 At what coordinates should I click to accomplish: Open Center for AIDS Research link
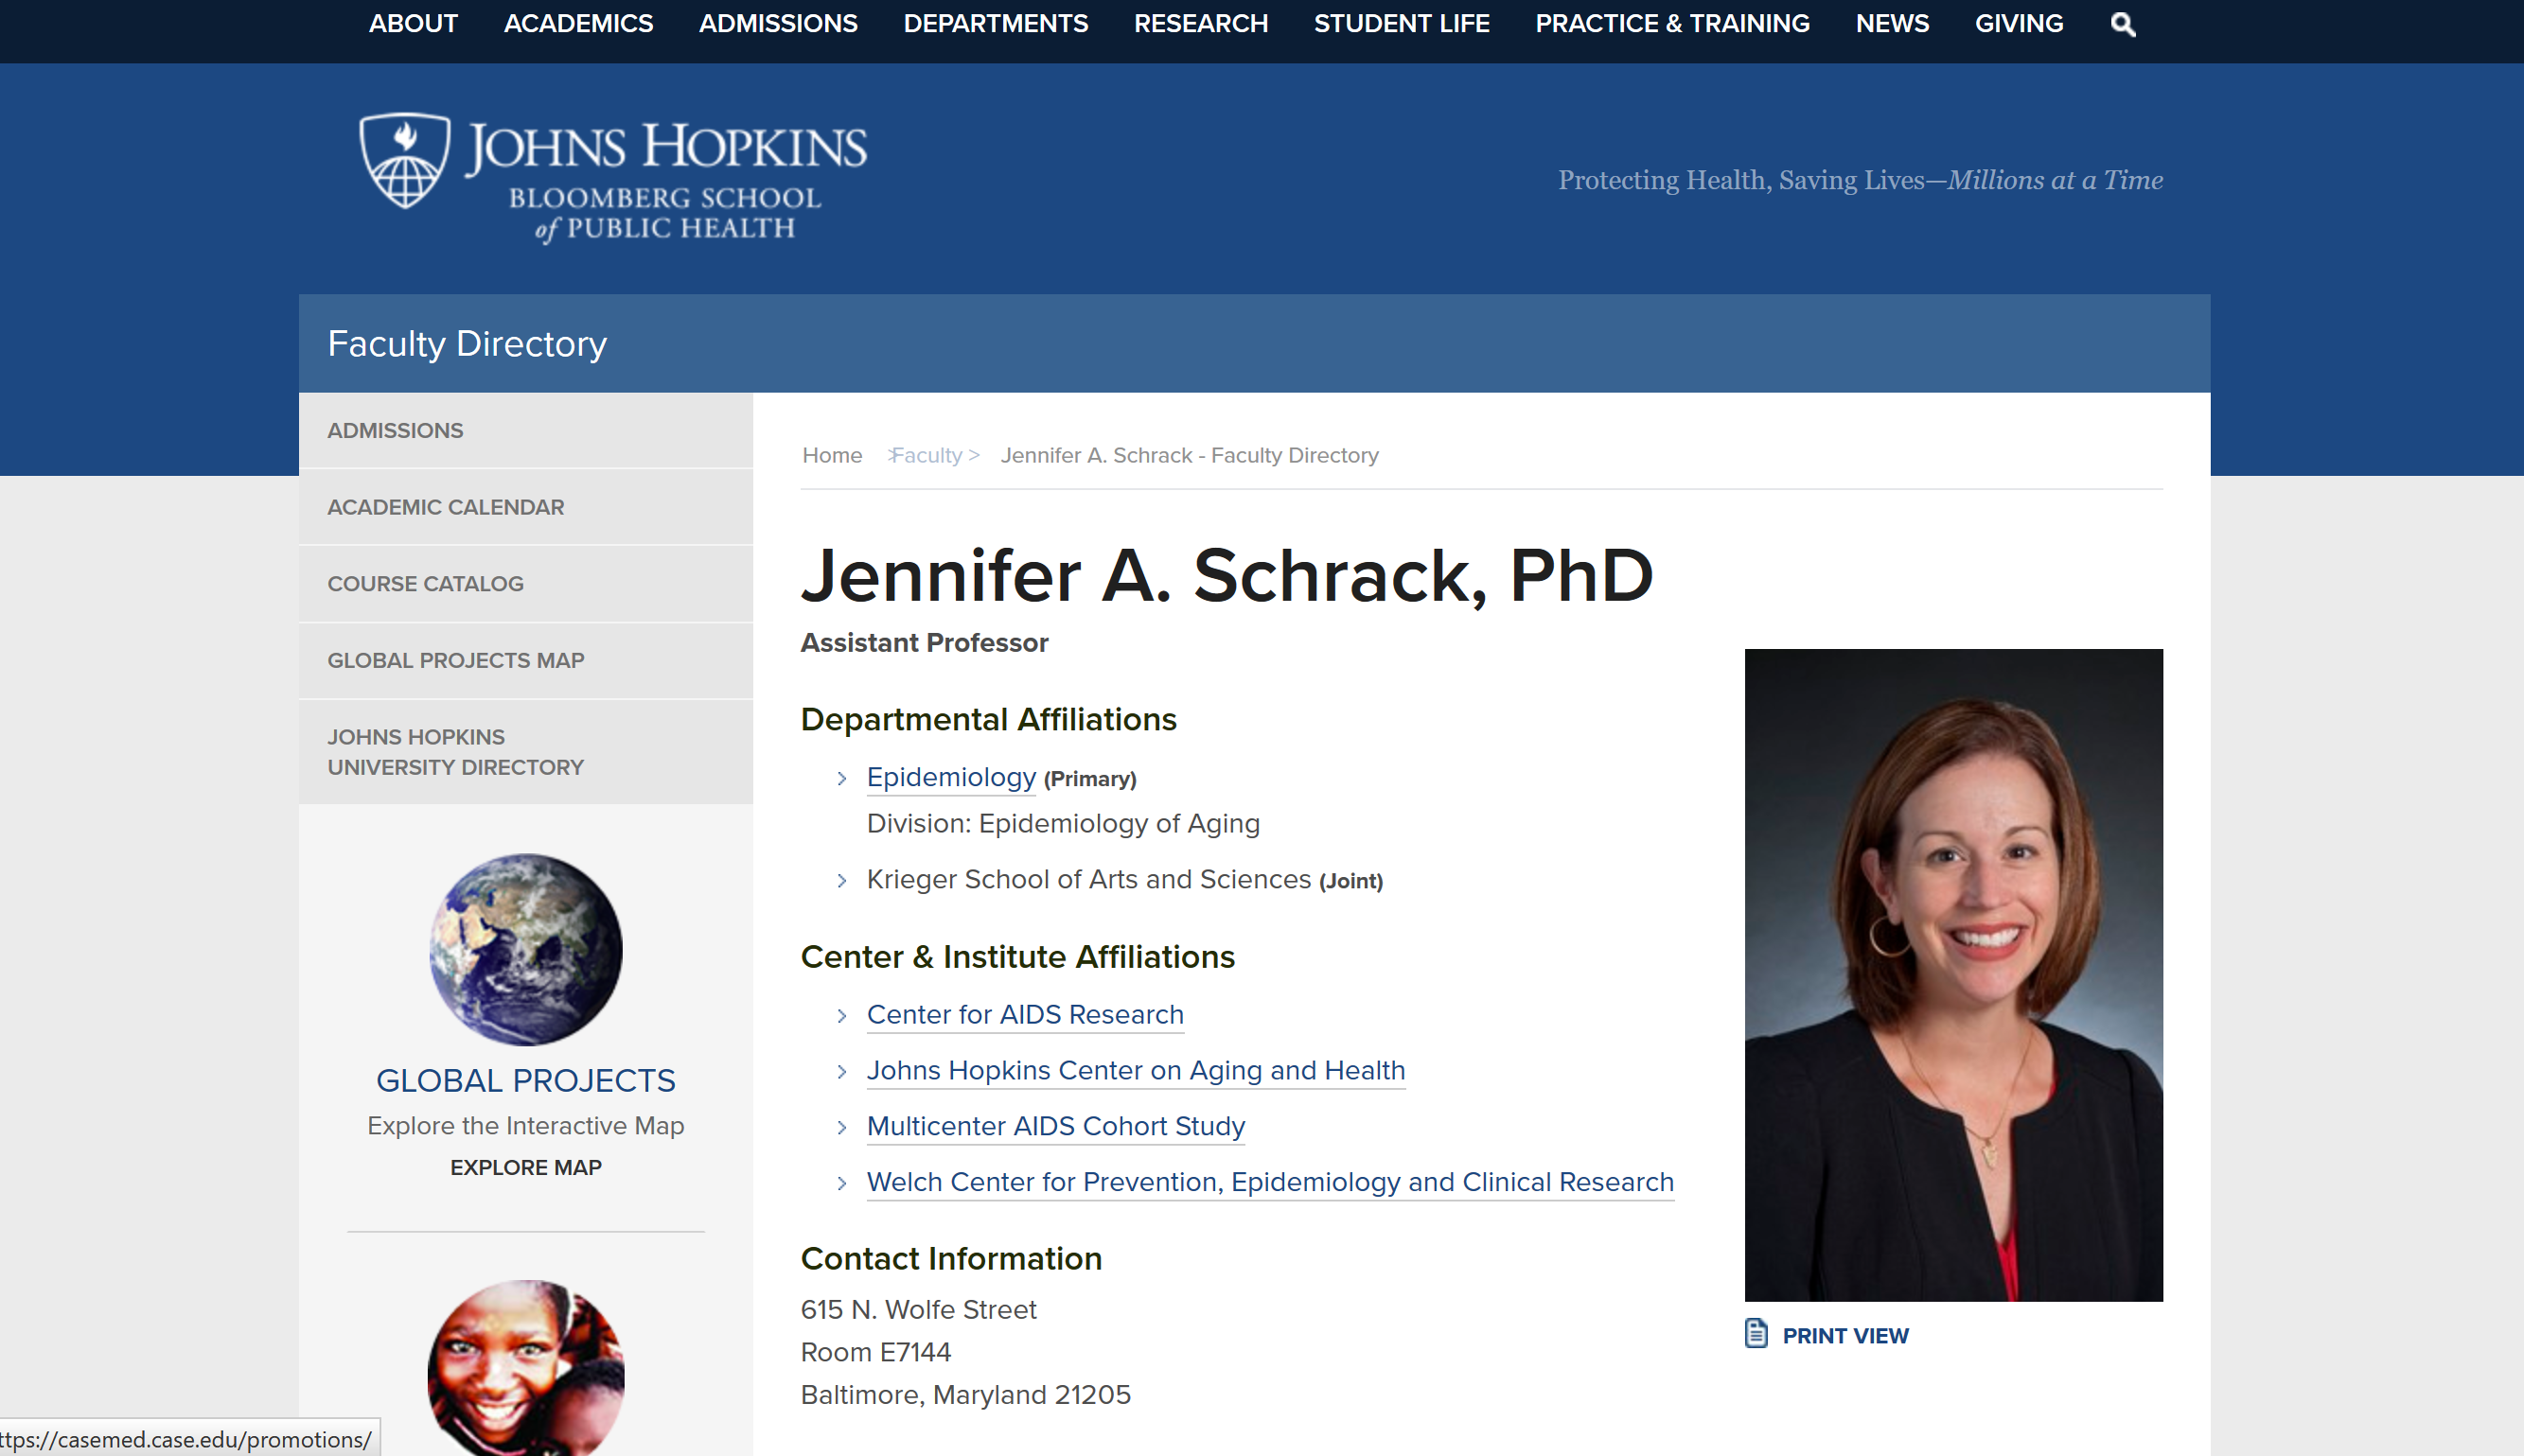pos(1025,1014)
